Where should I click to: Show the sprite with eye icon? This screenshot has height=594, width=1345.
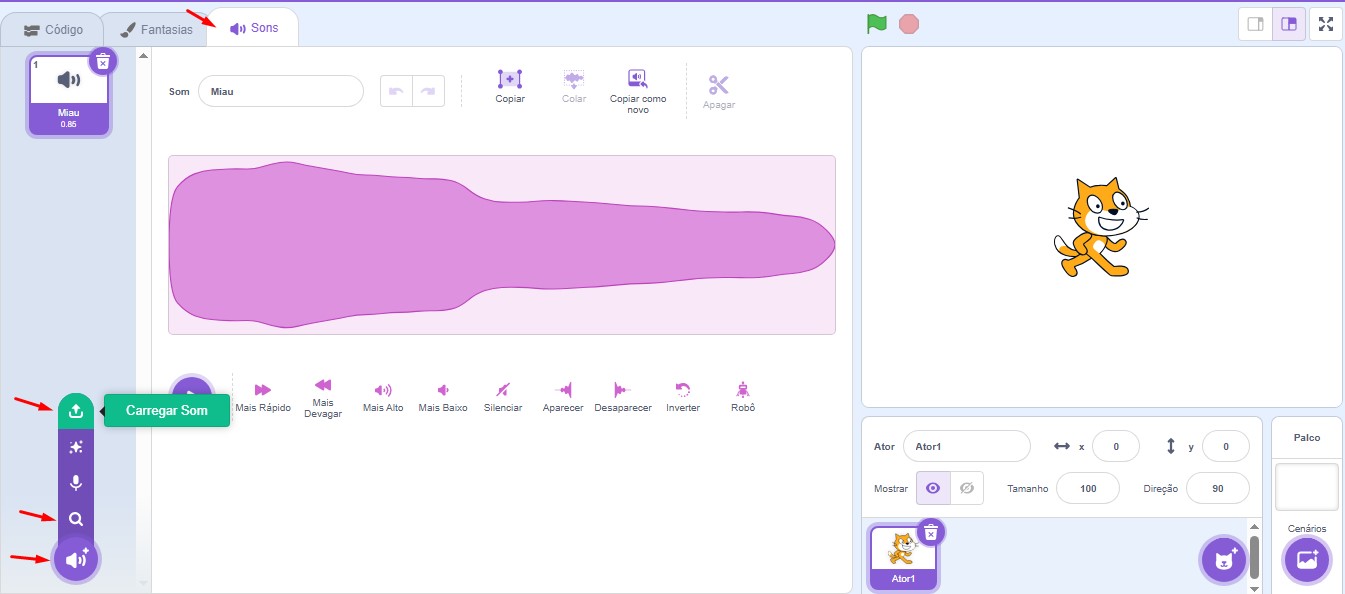(x=933, y=488)
